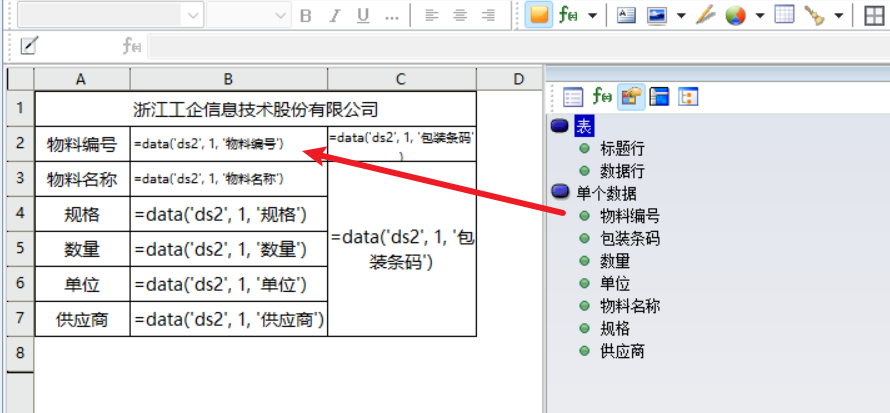Open the dropdown beside the fx toolbar icon
This screenshot has width=890, height=413.
592,16
